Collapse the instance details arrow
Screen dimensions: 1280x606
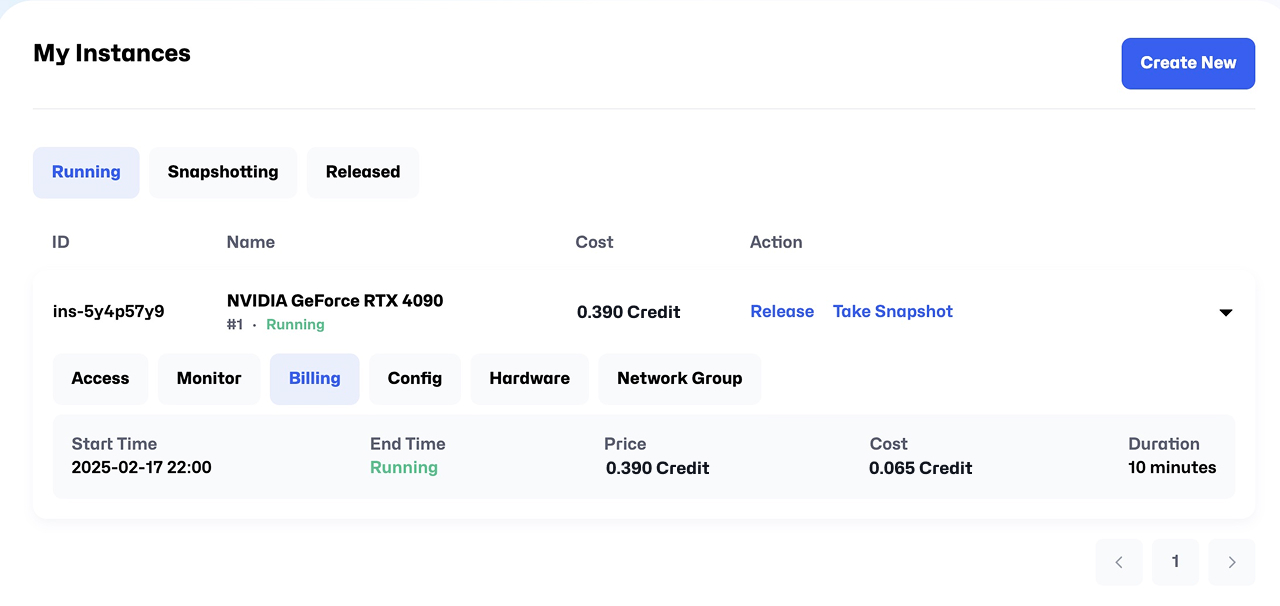[x=1225, y=312]
